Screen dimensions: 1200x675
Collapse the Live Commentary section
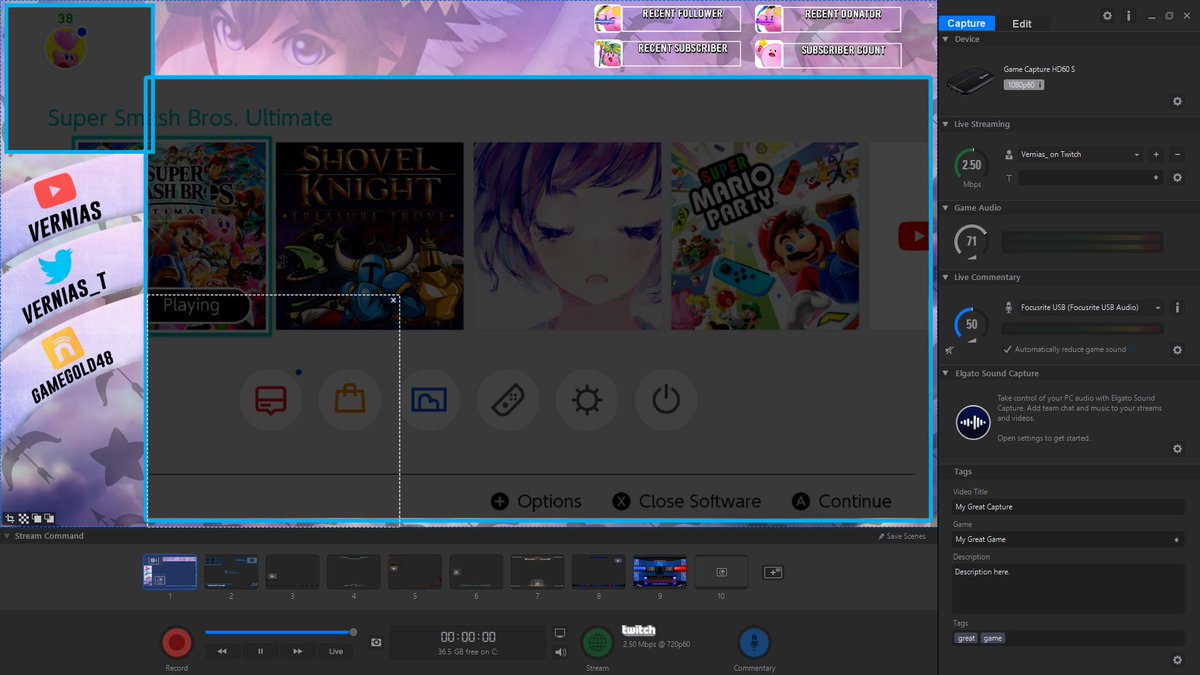click(947, 277)
